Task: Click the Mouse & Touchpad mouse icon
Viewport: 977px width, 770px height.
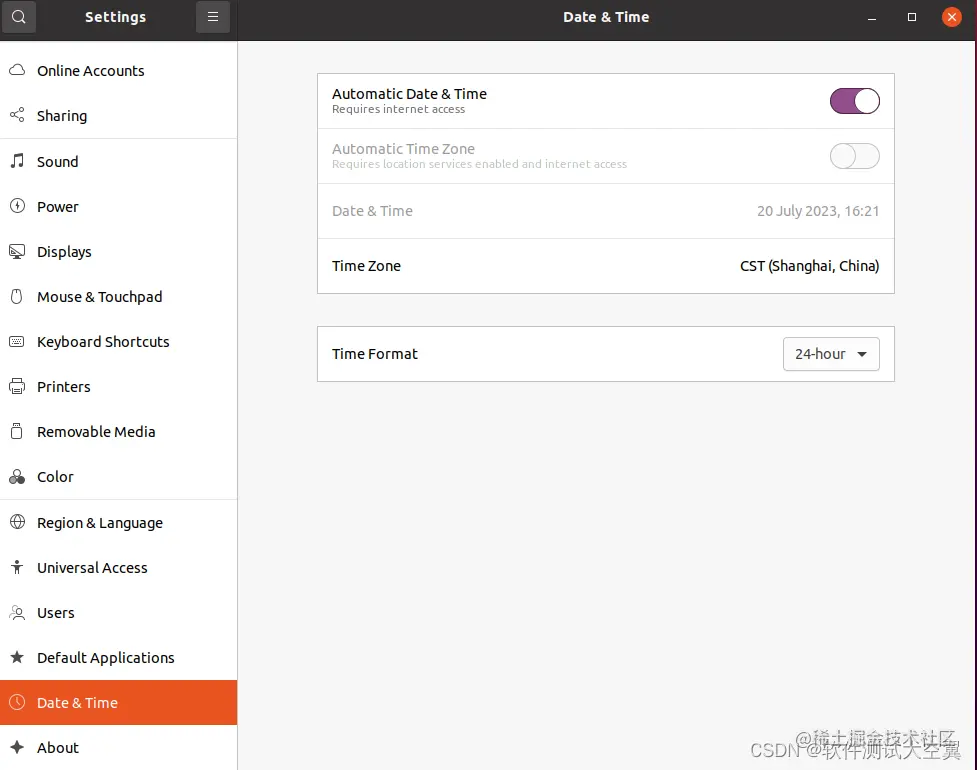Action: 17,296
